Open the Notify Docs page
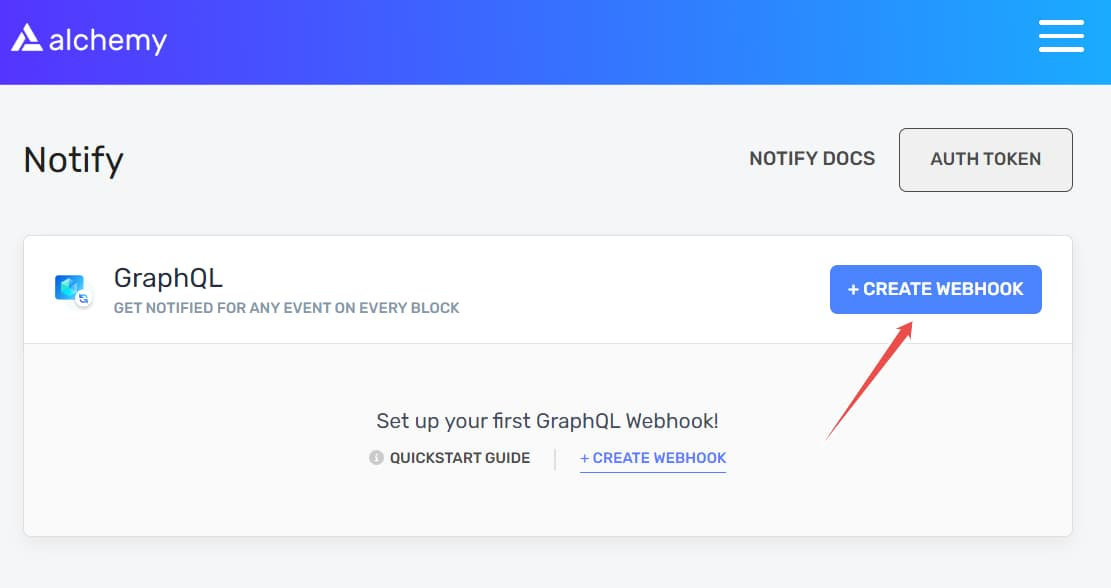Image resolution: width=1111 pixels, height=588 pixels. [x=812, y=159]
